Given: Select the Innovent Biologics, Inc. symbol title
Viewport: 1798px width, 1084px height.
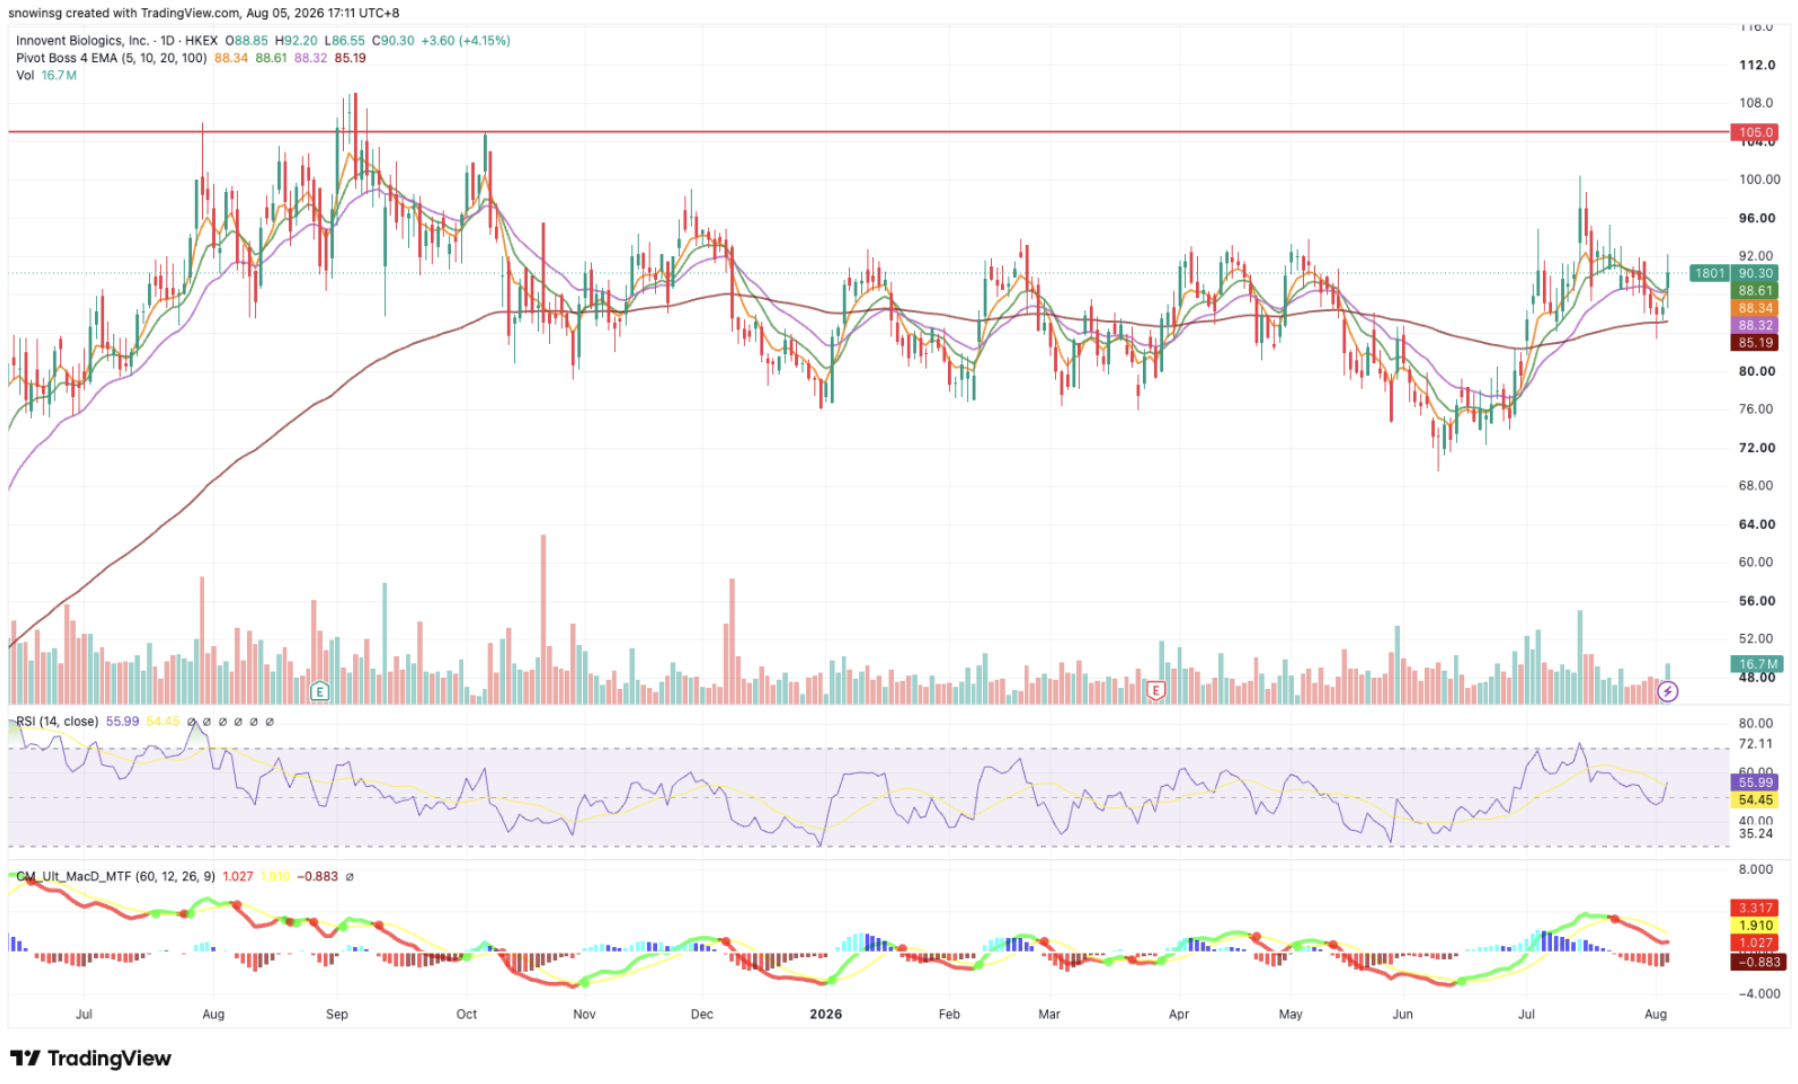Looking at the screenshot, I should point(83,41).
